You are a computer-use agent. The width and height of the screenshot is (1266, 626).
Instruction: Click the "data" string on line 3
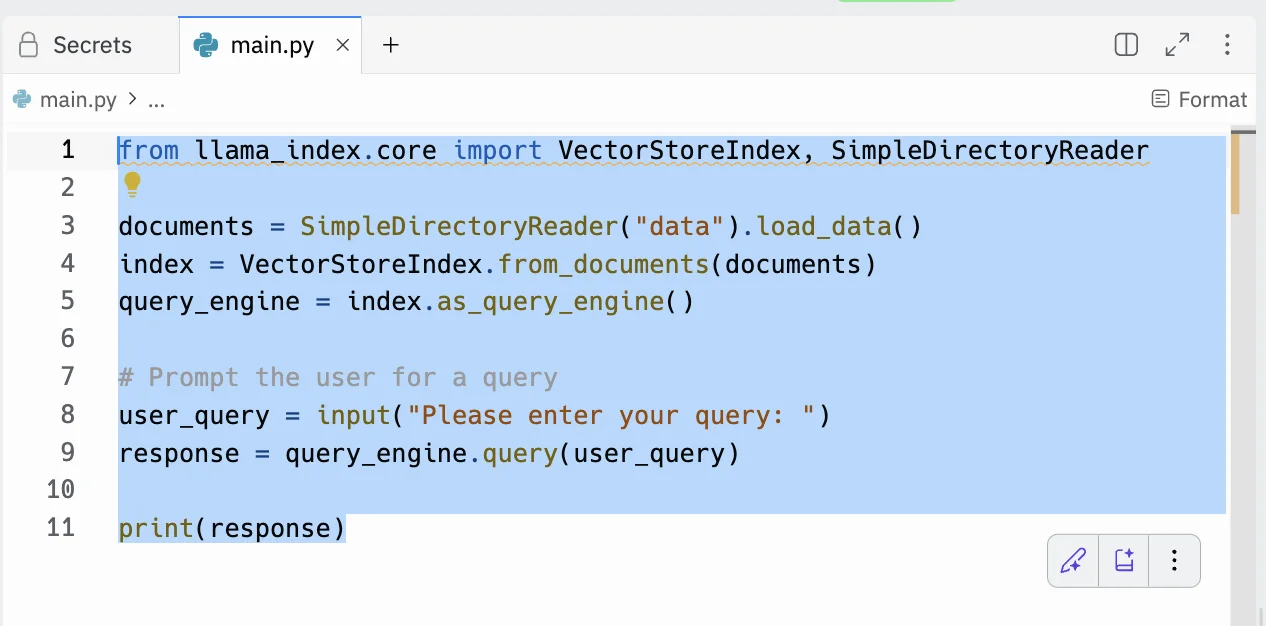tap(680, 227)
